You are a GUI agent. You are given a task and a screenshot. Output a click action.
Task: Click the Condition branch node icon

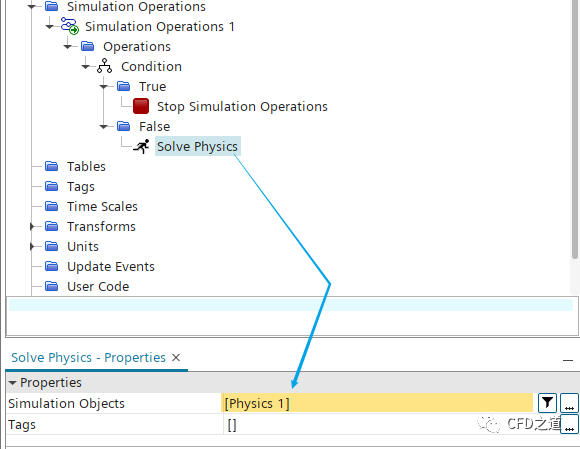point(104,66)
